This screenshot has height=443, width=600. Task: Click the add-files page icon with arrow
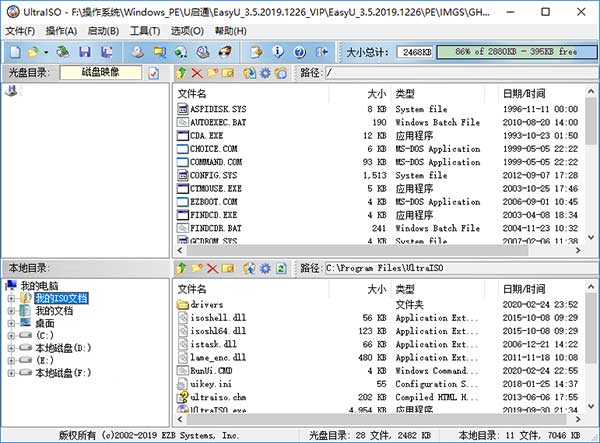pyautogui.click(x=256, y=52)
